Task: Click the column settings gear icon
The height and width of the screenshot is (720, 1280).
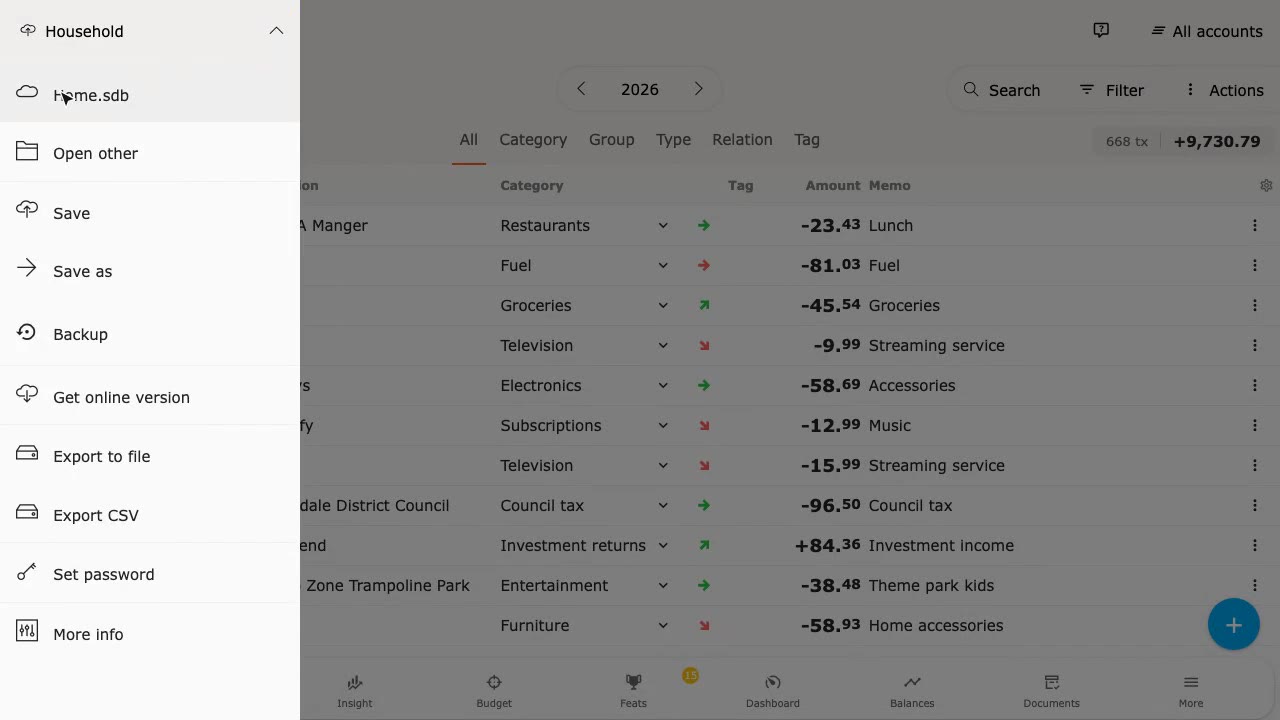Action: coord(1266,185)
